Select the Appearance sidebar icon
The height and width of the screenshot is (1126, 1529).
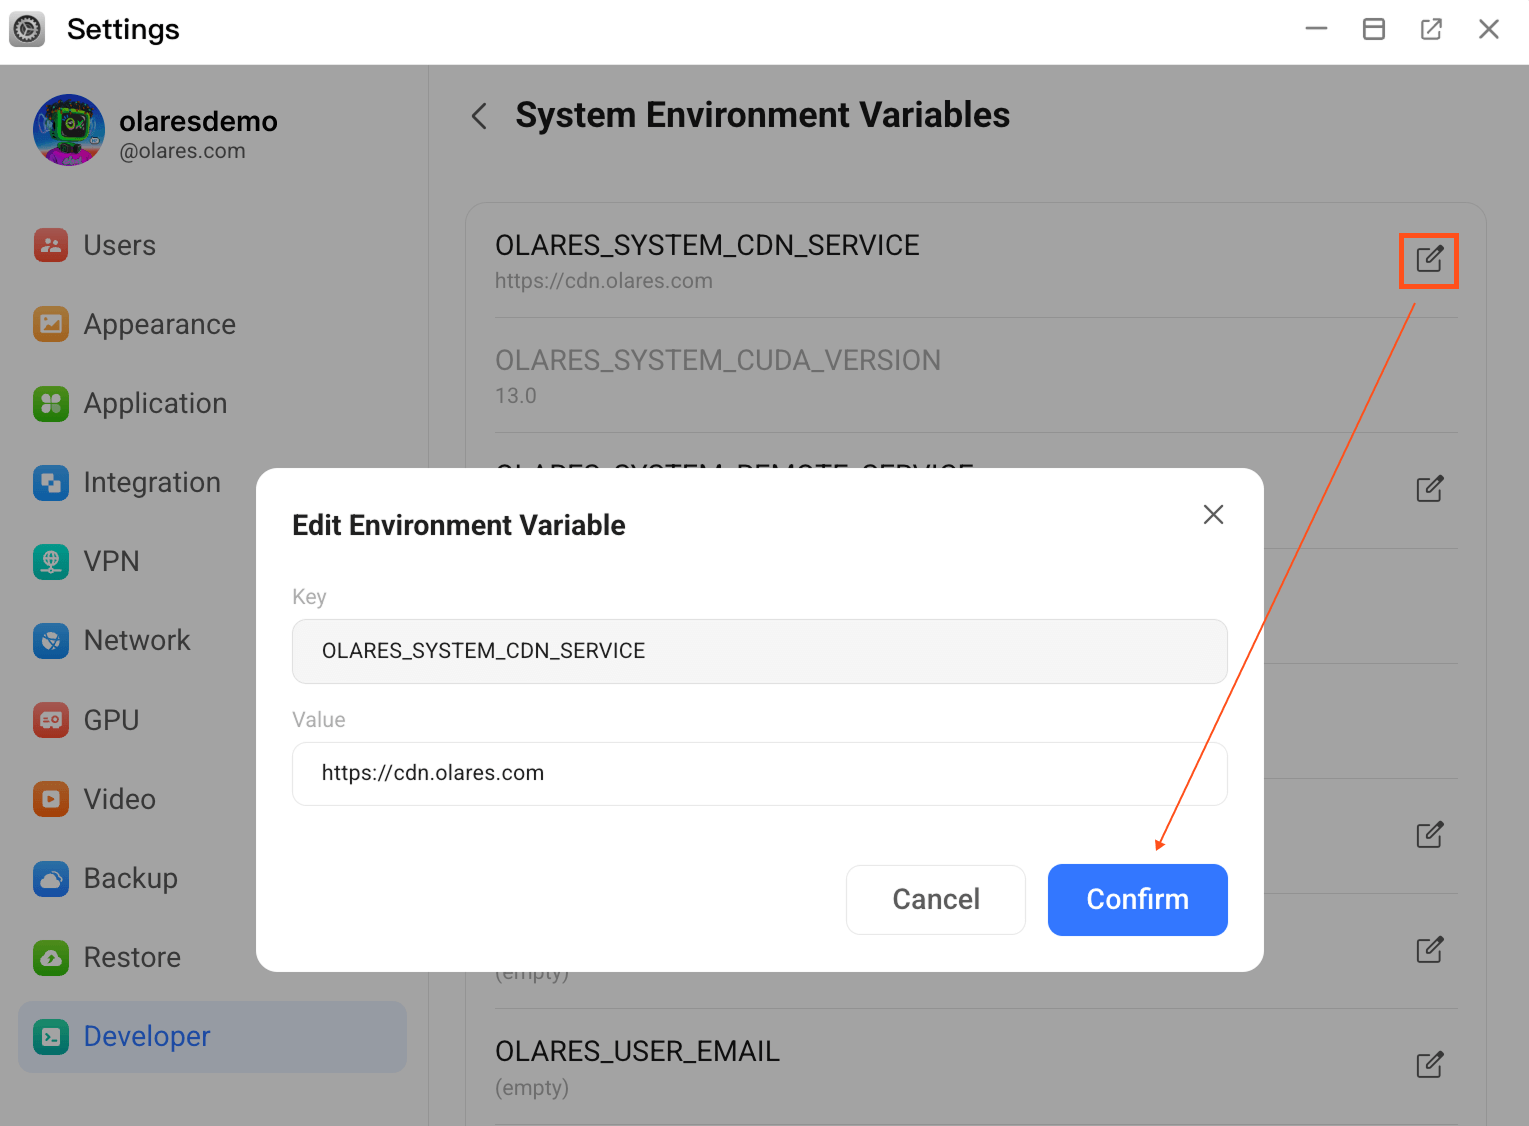tap(50, 324)
